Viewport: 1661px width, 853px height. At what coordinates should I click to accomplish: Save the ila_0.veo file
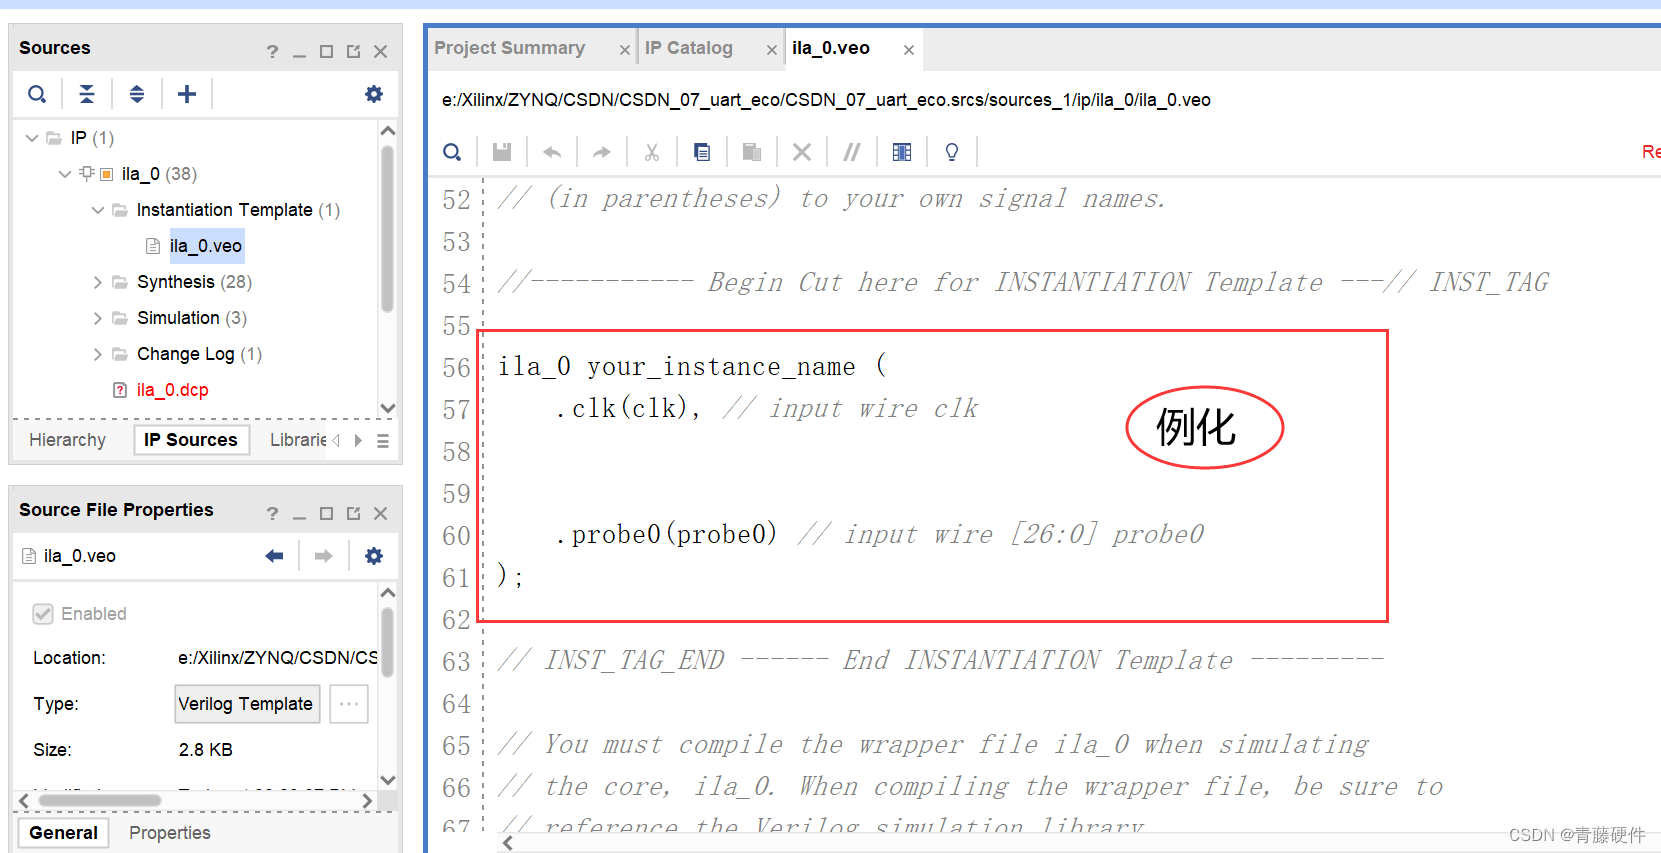coord(502,152)
